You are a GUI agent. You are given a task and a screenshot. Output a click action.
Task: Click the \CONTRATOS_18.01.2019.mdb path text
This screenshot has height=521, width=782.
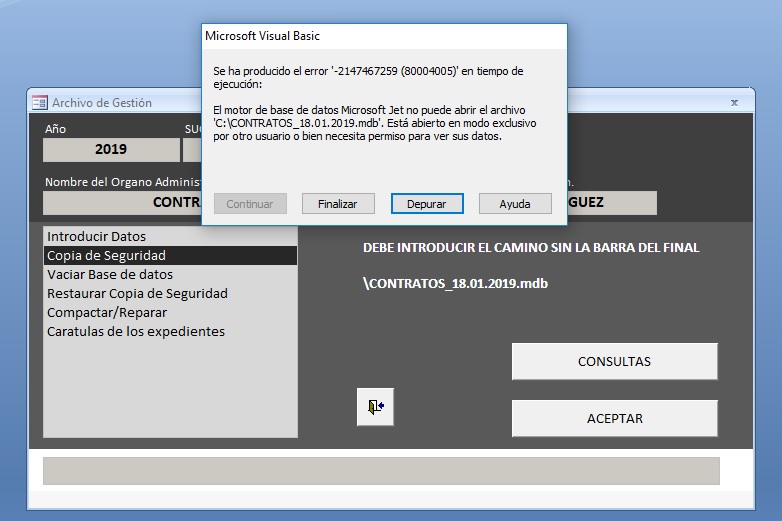[455, 284]
